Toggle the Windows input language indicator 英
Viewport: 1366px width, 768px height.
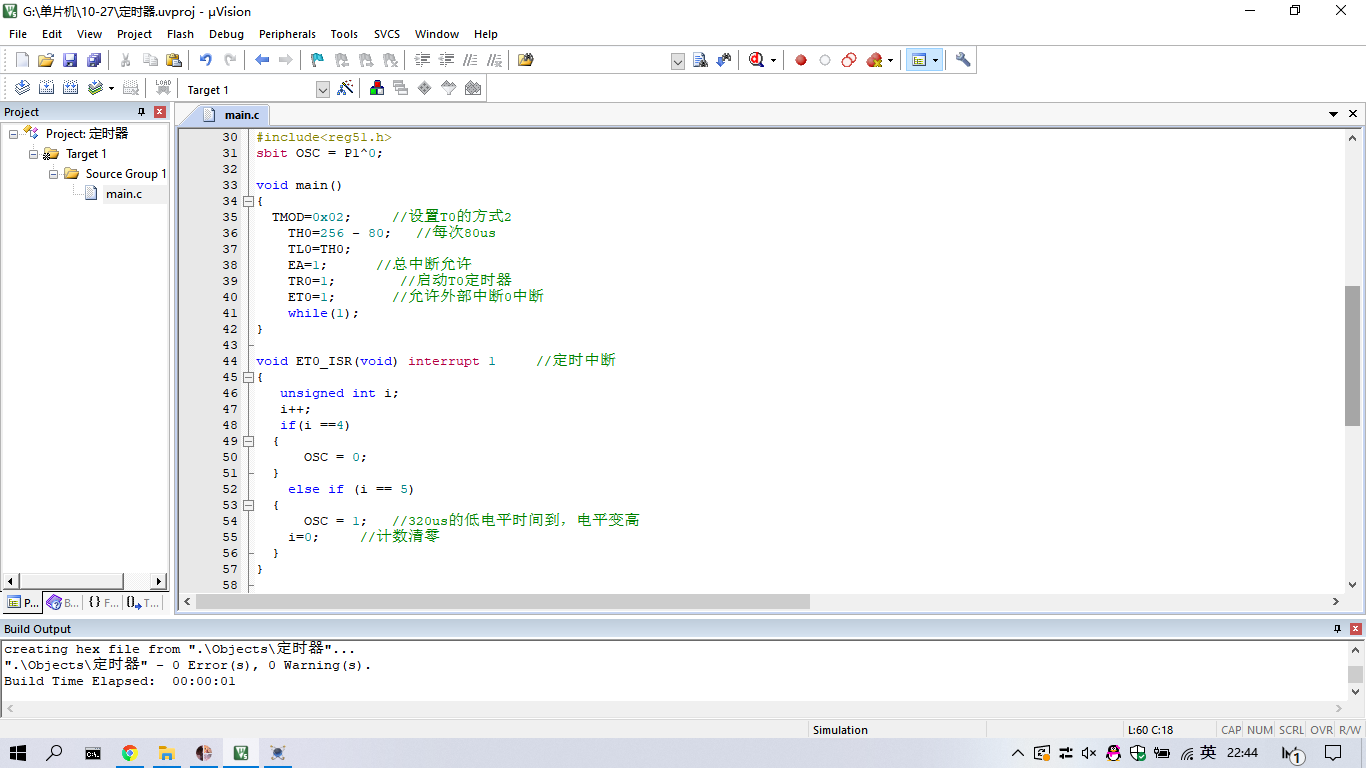point(1208,753)
